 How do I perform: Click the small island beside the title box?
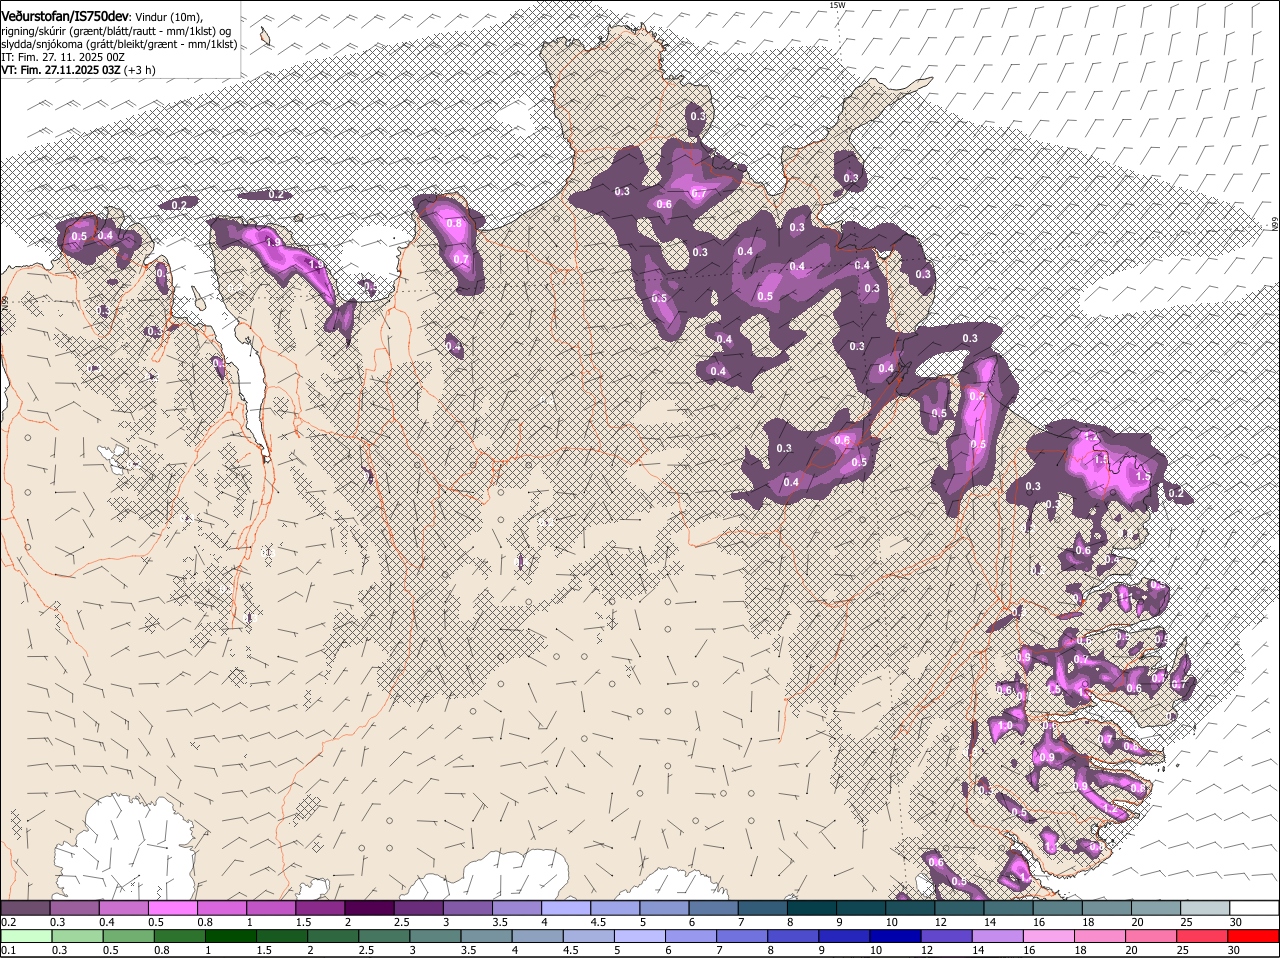click(x=265, y=37)
